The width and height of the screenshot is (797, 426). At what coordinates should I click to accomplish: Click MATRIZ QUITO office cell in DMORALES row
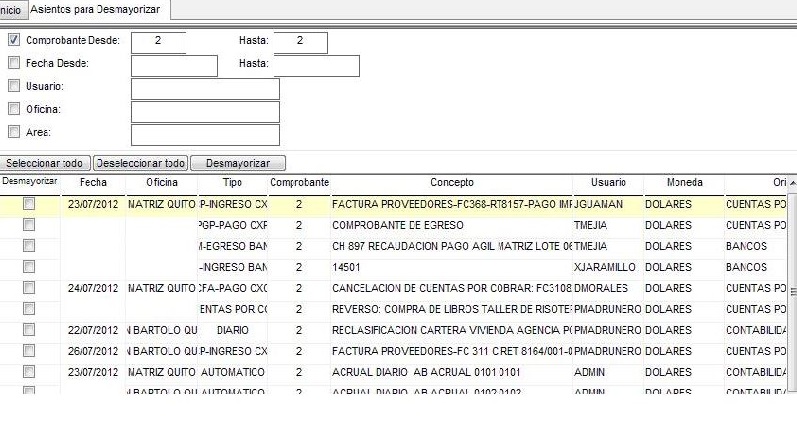pyautogui.click(x=162, y=288)
